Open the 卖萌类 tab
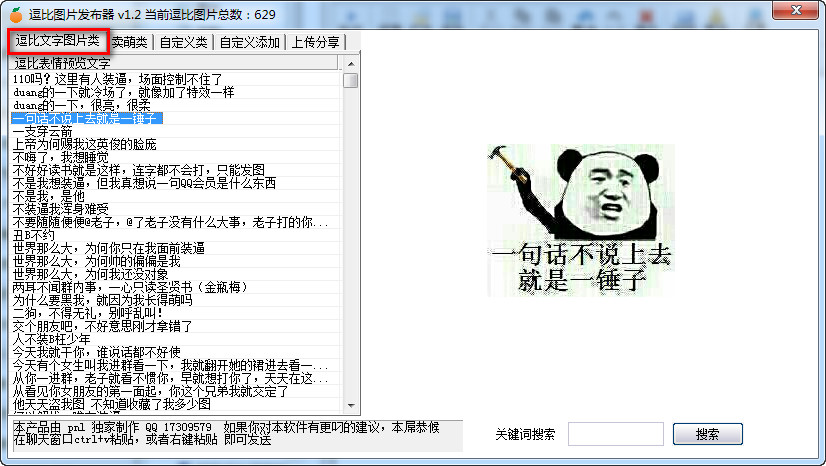Screen dimensions: 826x466 pyautogui.click(x=130, y=42)
